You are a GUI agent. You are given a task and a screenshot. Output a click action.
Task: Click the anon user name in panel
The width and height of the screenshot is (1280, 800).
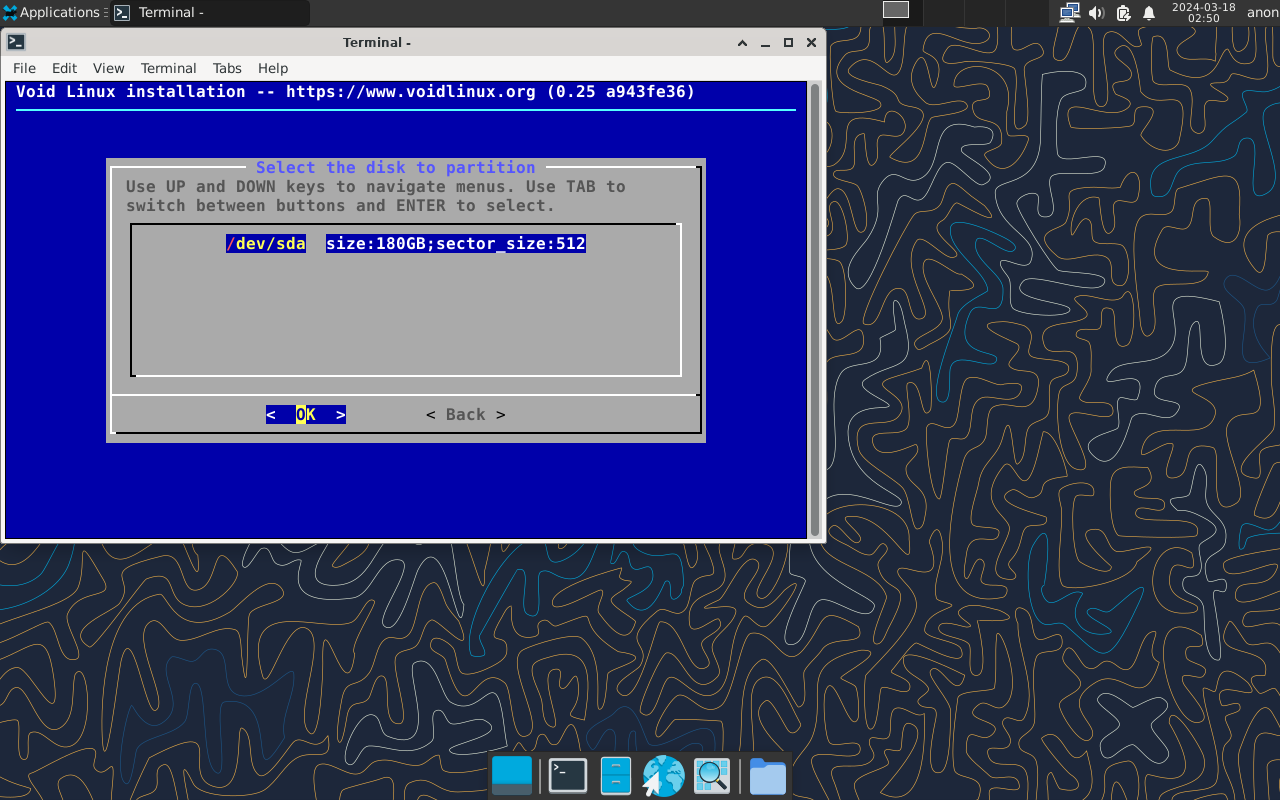point(1262,13)
